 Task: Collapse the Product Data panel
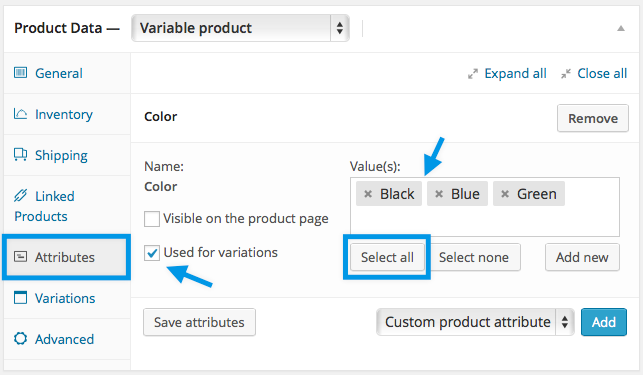(621, 28)
